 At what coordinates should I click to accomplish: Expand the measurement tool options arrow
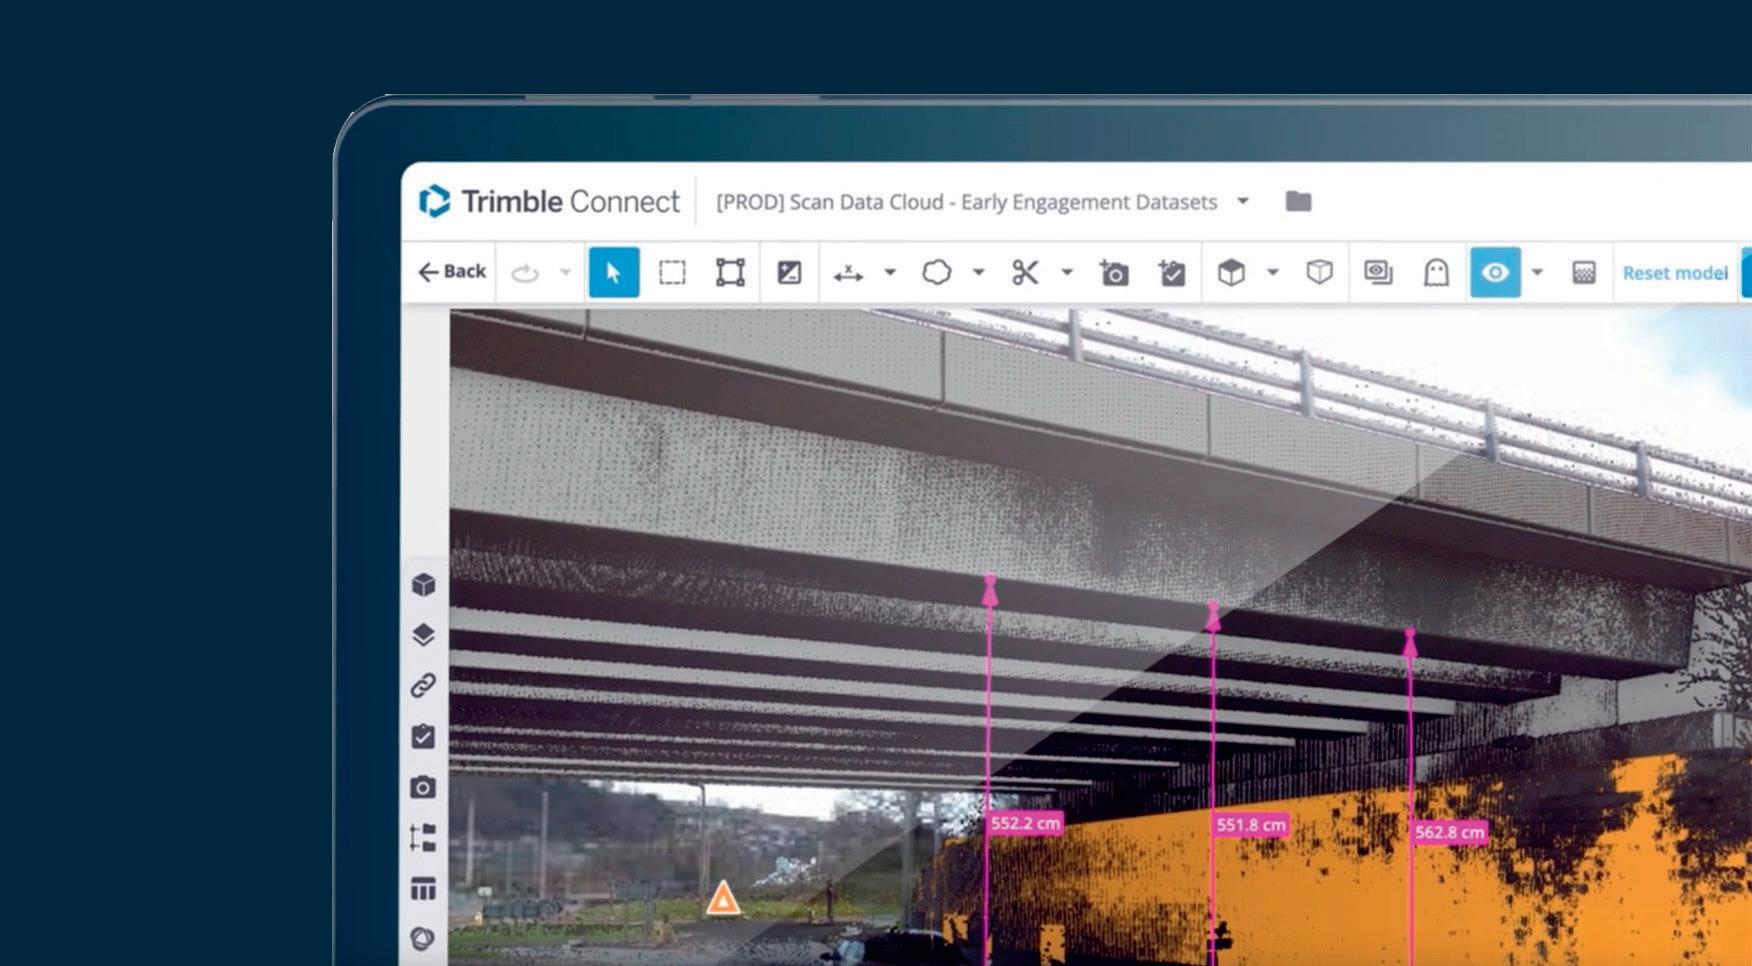890,272
